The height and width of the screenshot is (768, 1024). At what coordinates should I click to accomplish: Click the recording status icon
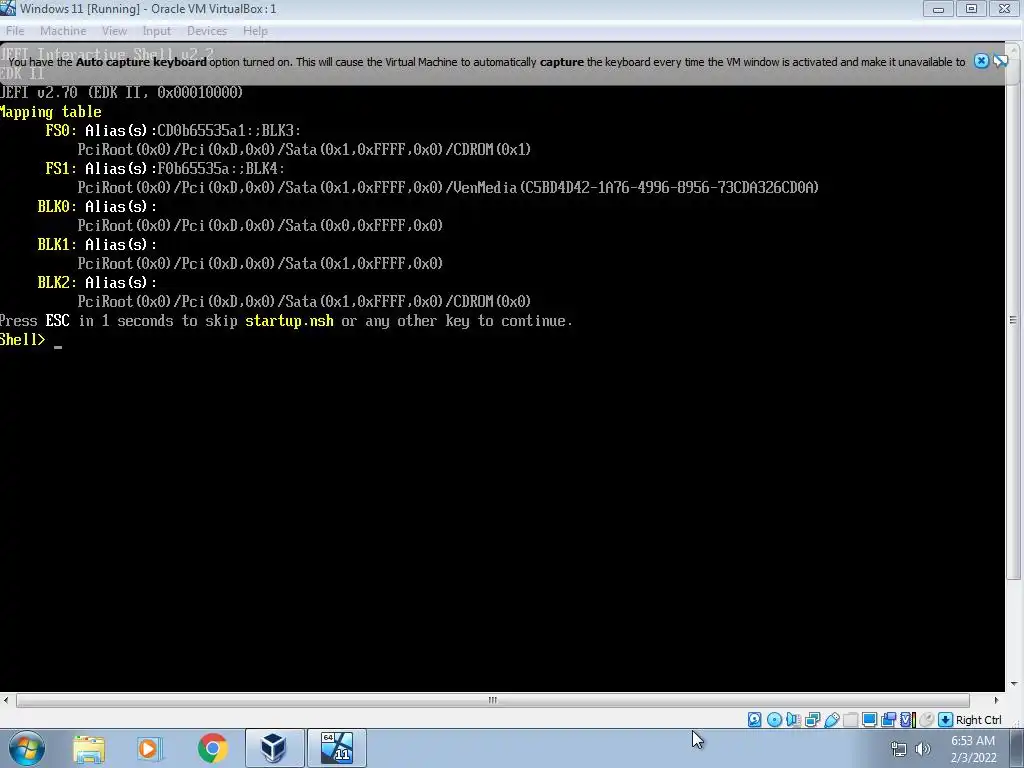tap(888, 720)
